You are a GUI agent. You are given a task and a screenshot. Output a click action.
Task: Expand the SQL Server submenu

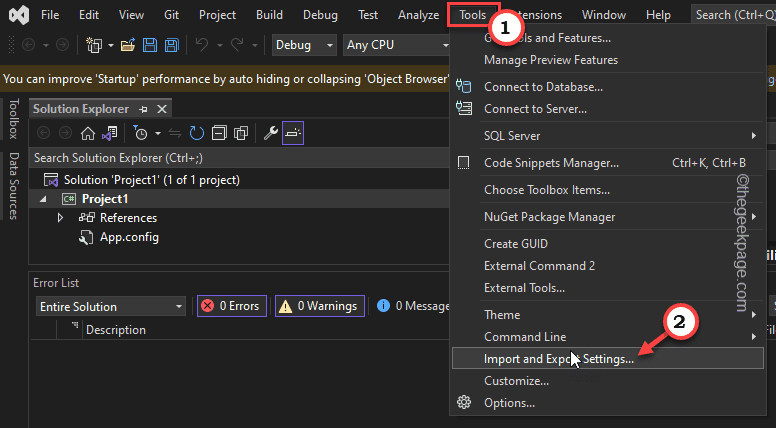(x=608, y=136)
